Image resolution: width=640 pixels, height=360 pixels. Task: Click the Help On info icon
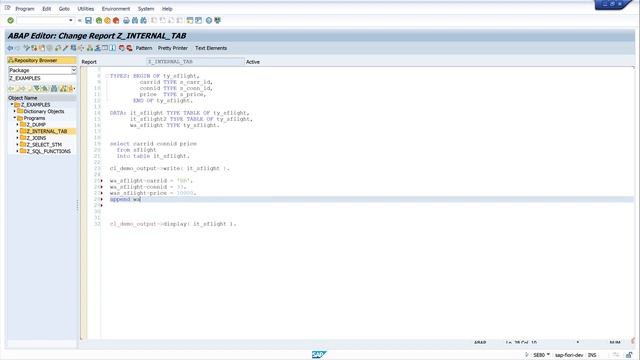pyautogui.click(x=112, y=48)
